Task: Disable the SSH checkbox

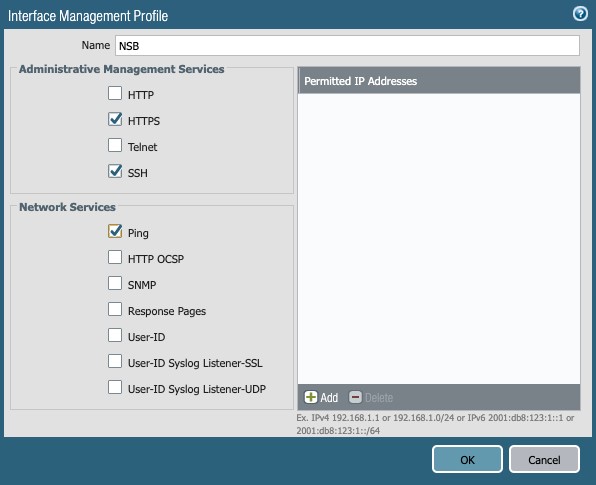Action: pyautogui.click(x=115, y=171)
